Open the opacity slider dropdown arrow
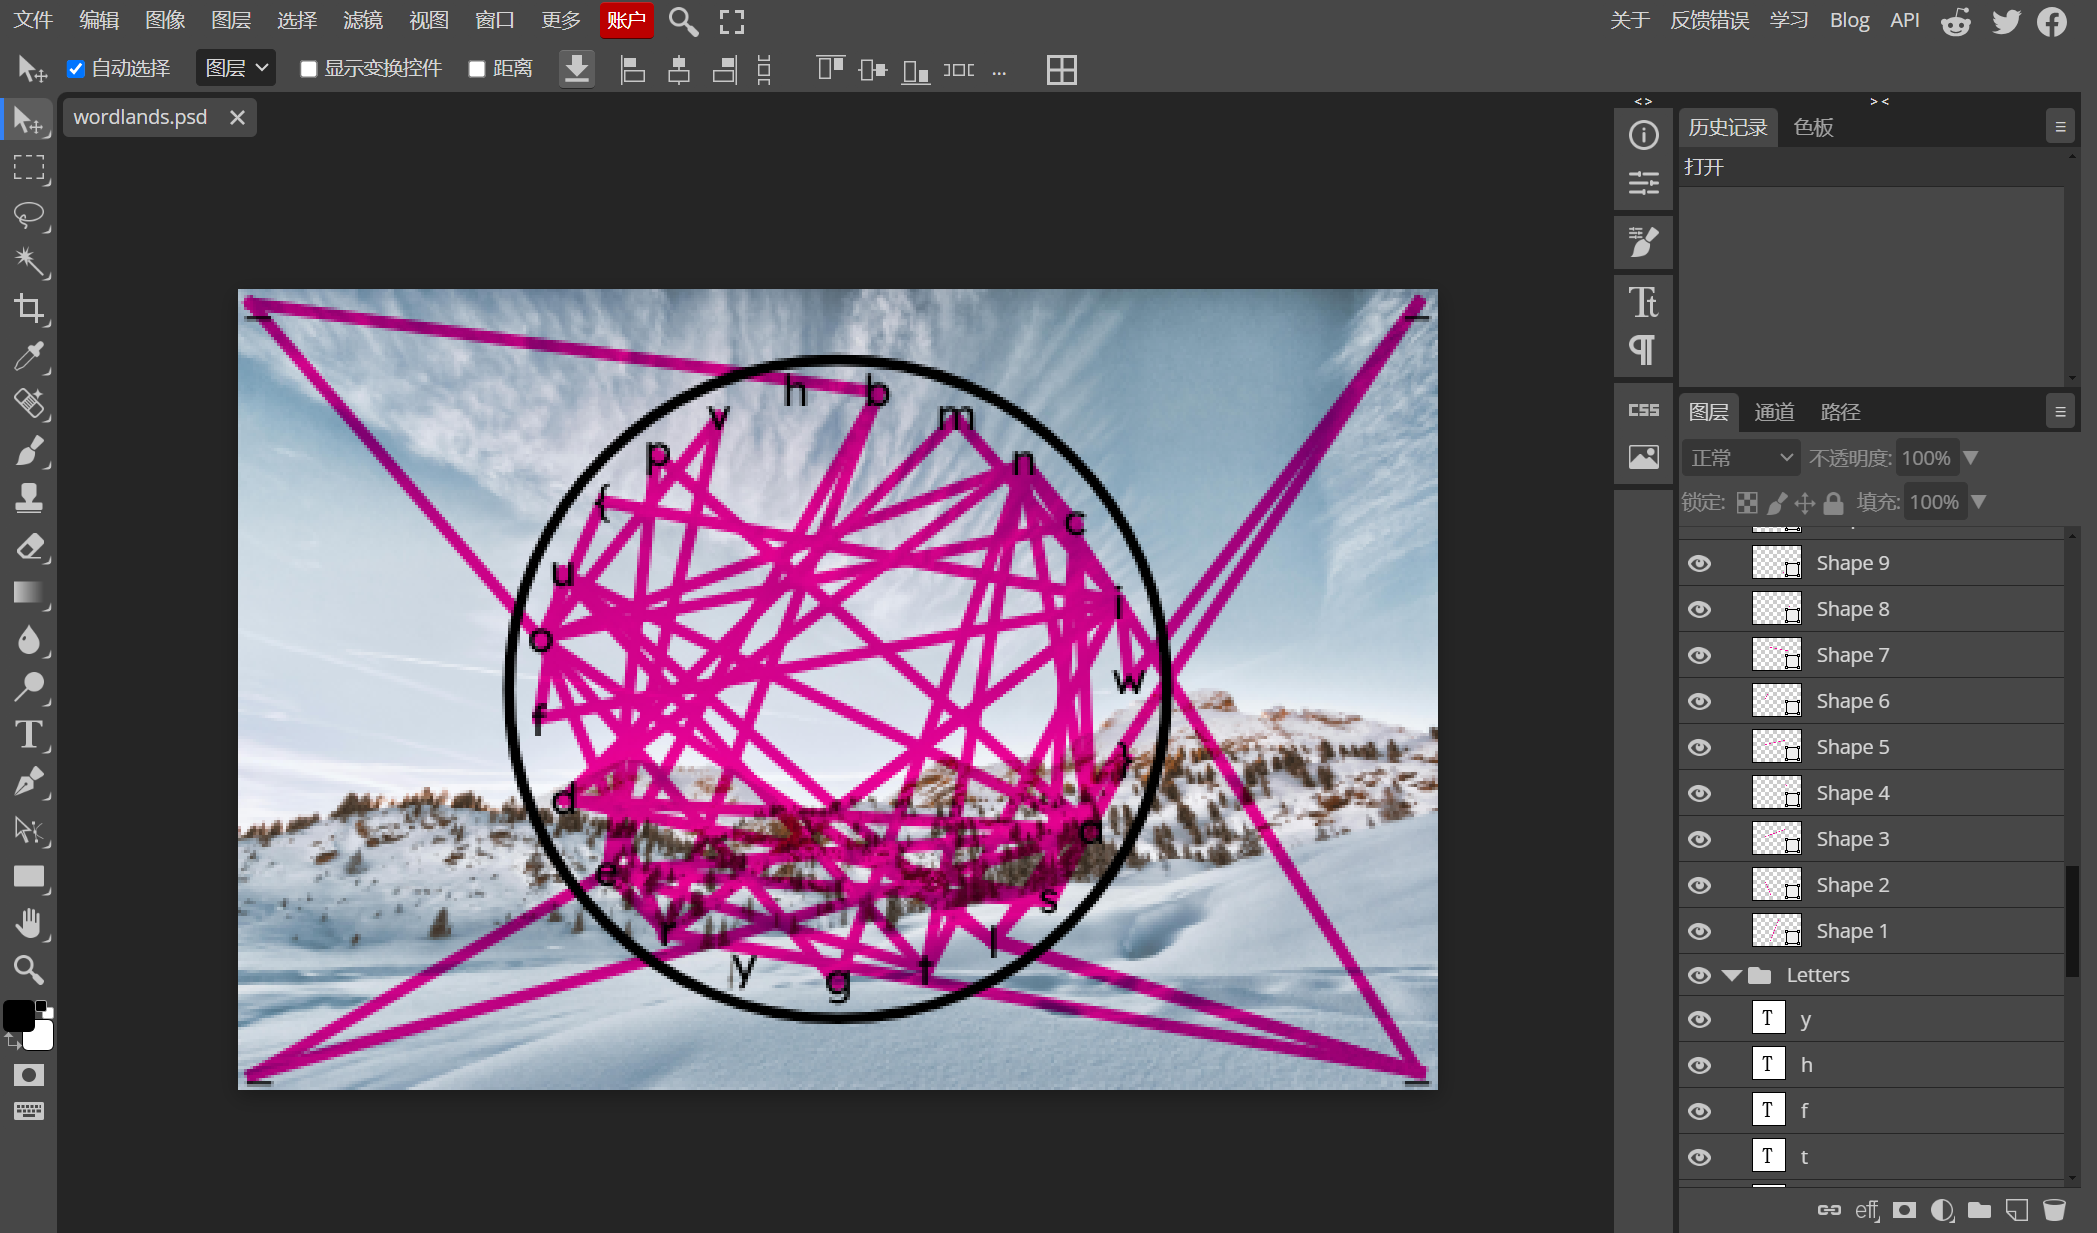The width and height of the screenshot is (2097, 1233). pyautogui.click(x=1971, y=458)
